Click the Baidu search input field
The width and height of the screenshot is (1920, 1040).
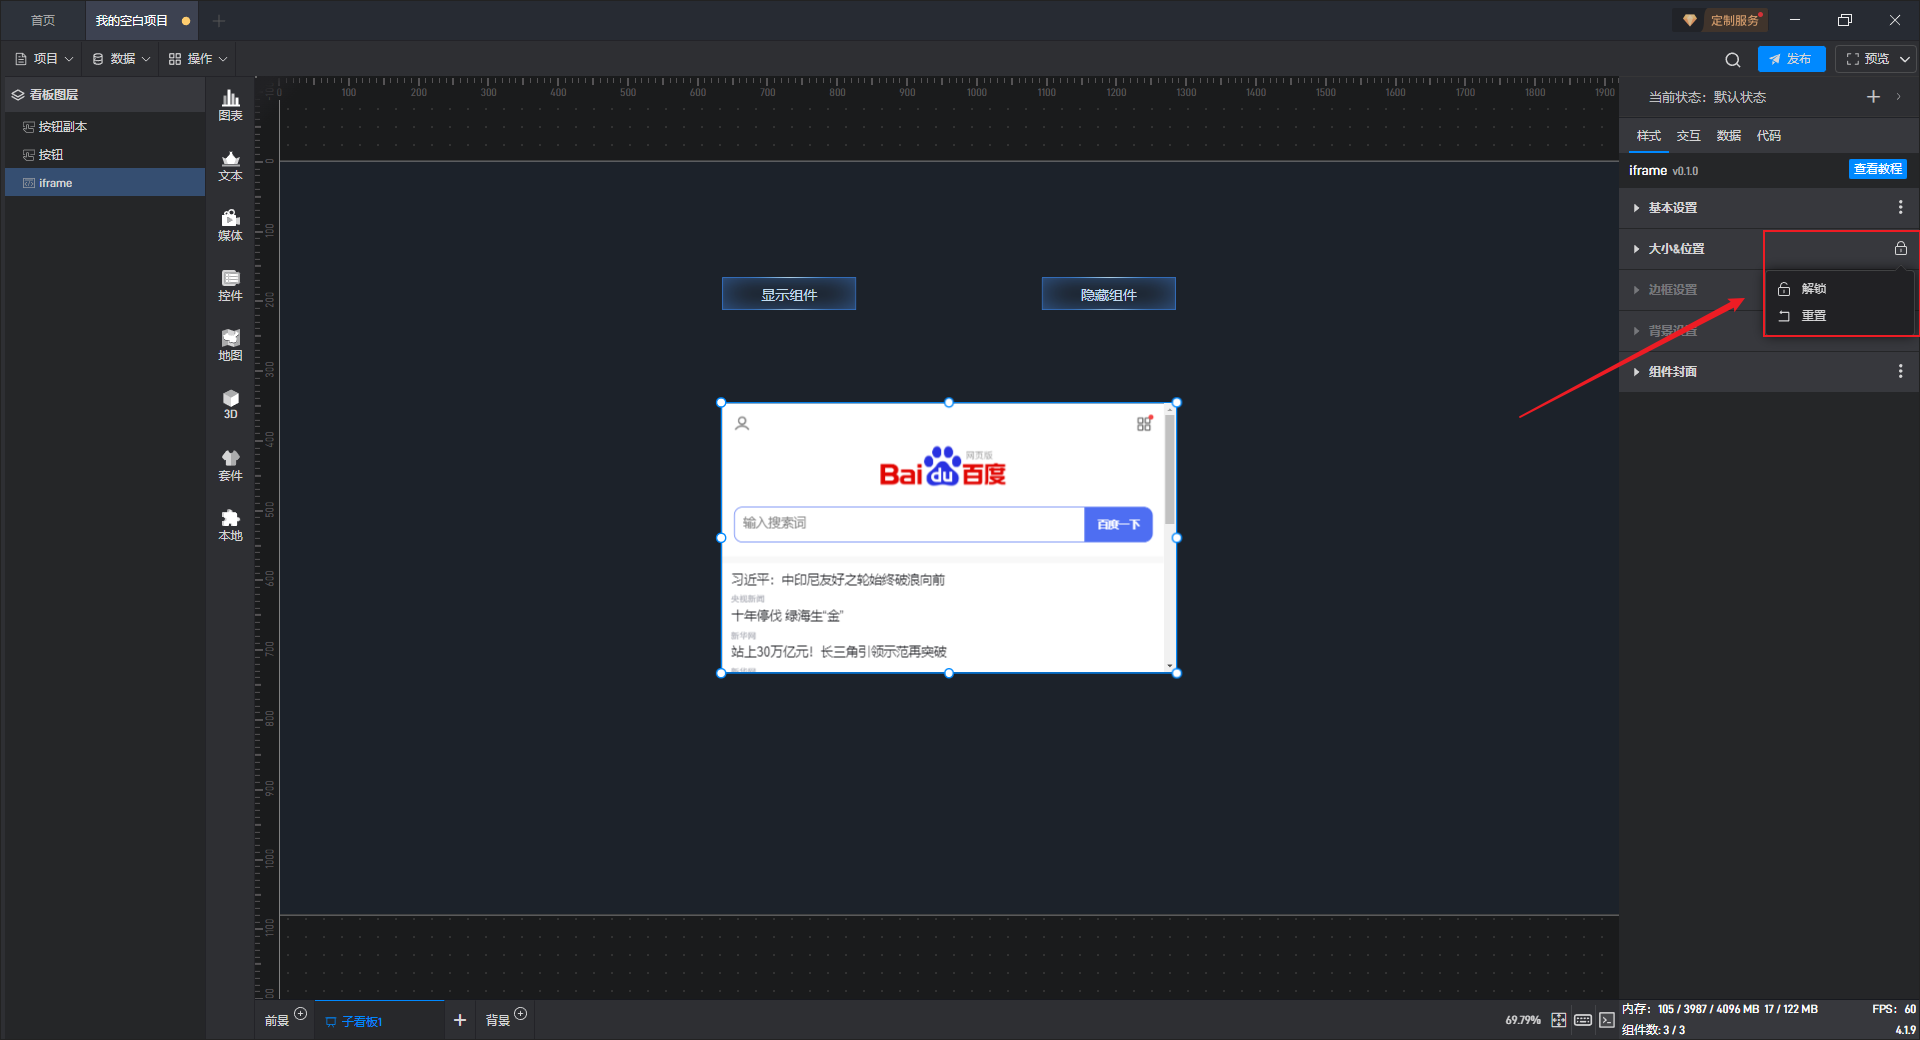tap(909, 524)
